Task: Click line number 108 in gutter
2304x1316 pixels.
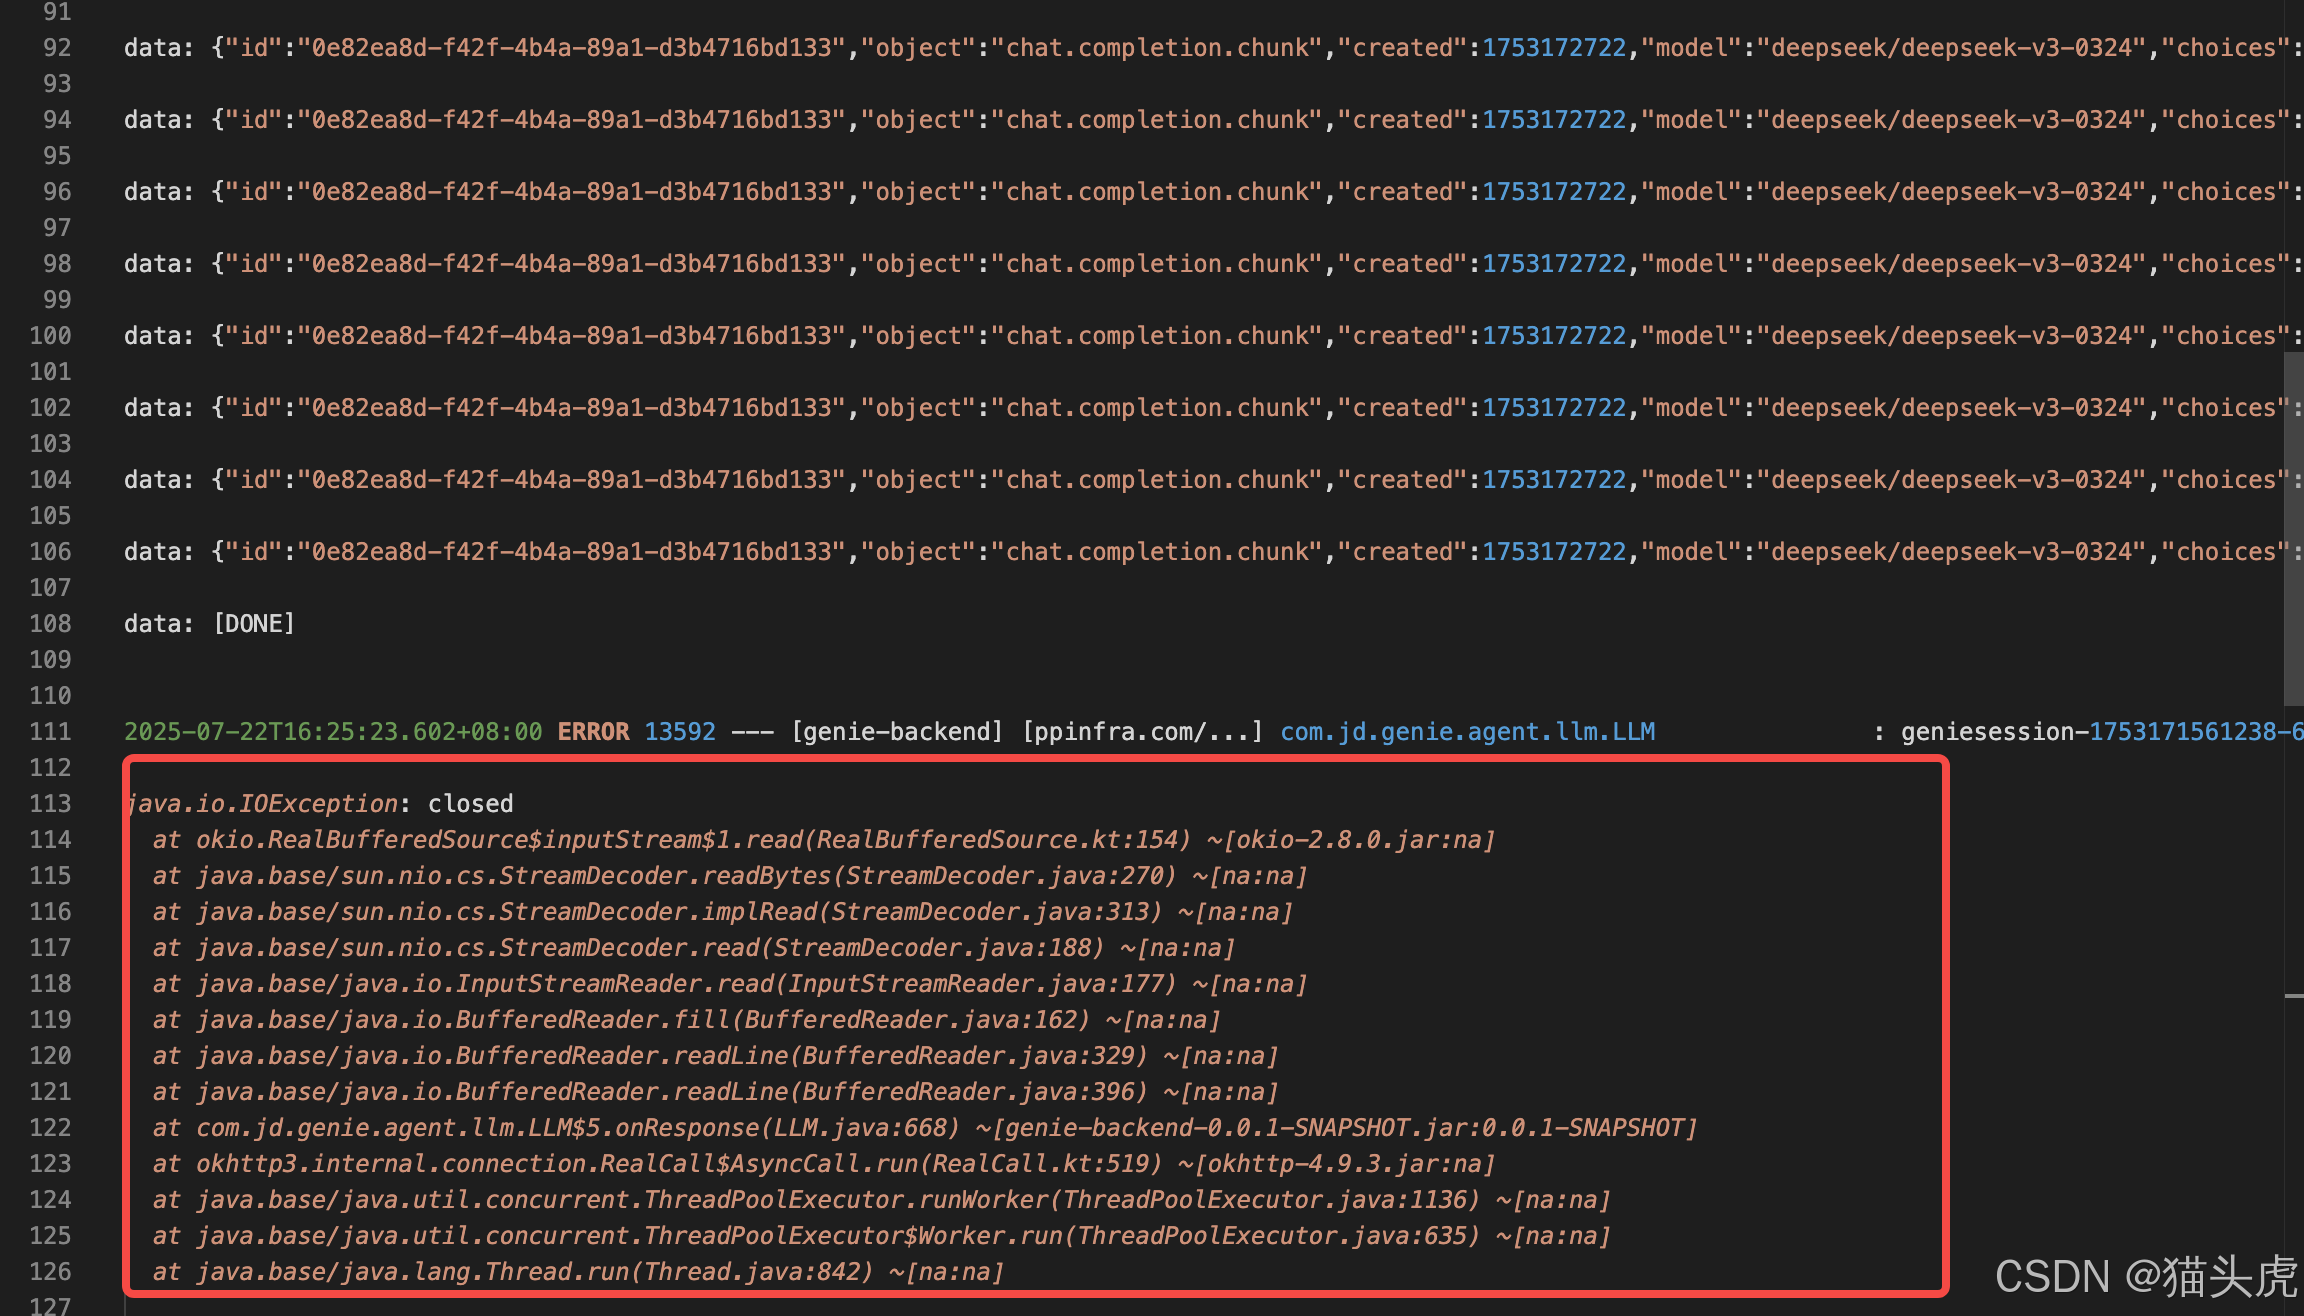Action: pyautogui.click(x=50, y=624)
